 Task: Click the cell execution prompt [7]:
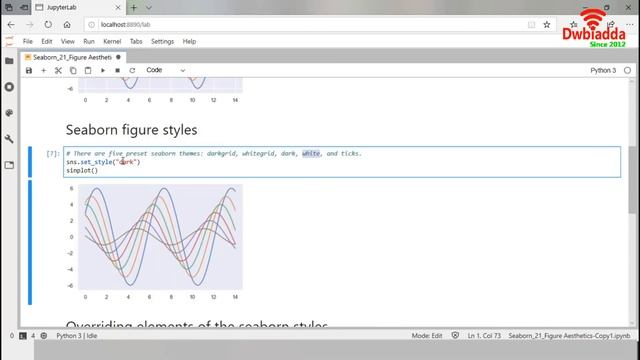tap(53, 153)
